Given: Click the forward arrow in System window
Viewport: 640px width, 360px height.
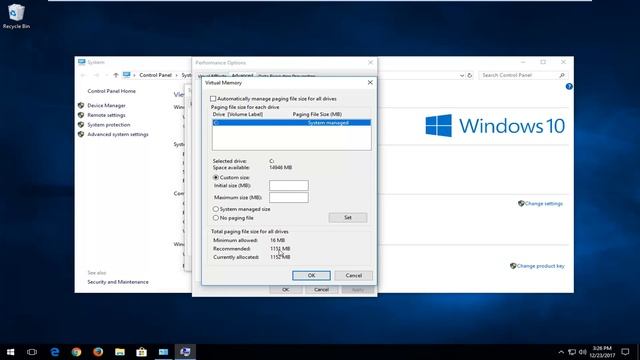Looking at the screenshot, I should tap(96, 75).
